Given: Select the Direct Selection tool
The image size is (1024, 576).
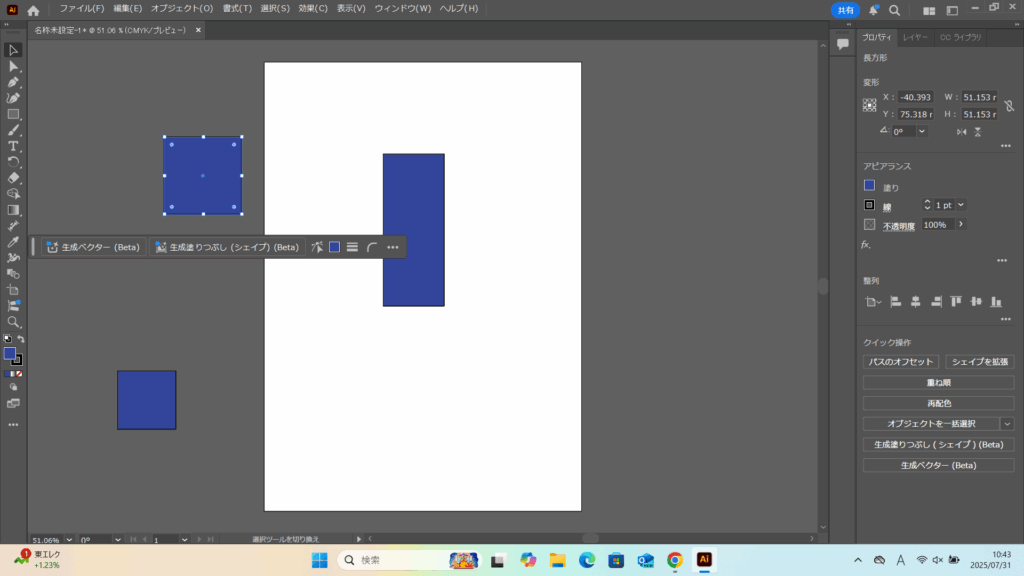Looking at the screenshot, I should point(14,66).
